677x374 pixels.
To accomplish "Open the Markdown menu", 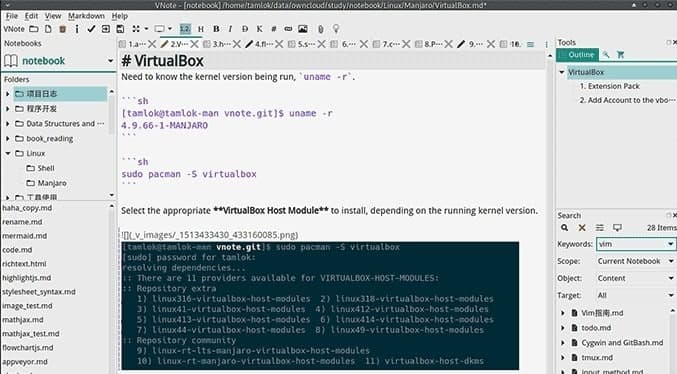I will pos(86,16).
